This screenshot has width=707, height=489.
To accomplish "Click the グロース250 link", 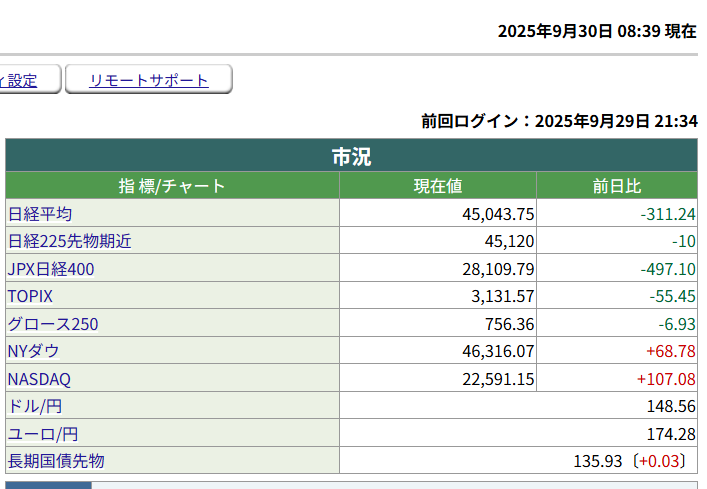I will coord(53,324).
